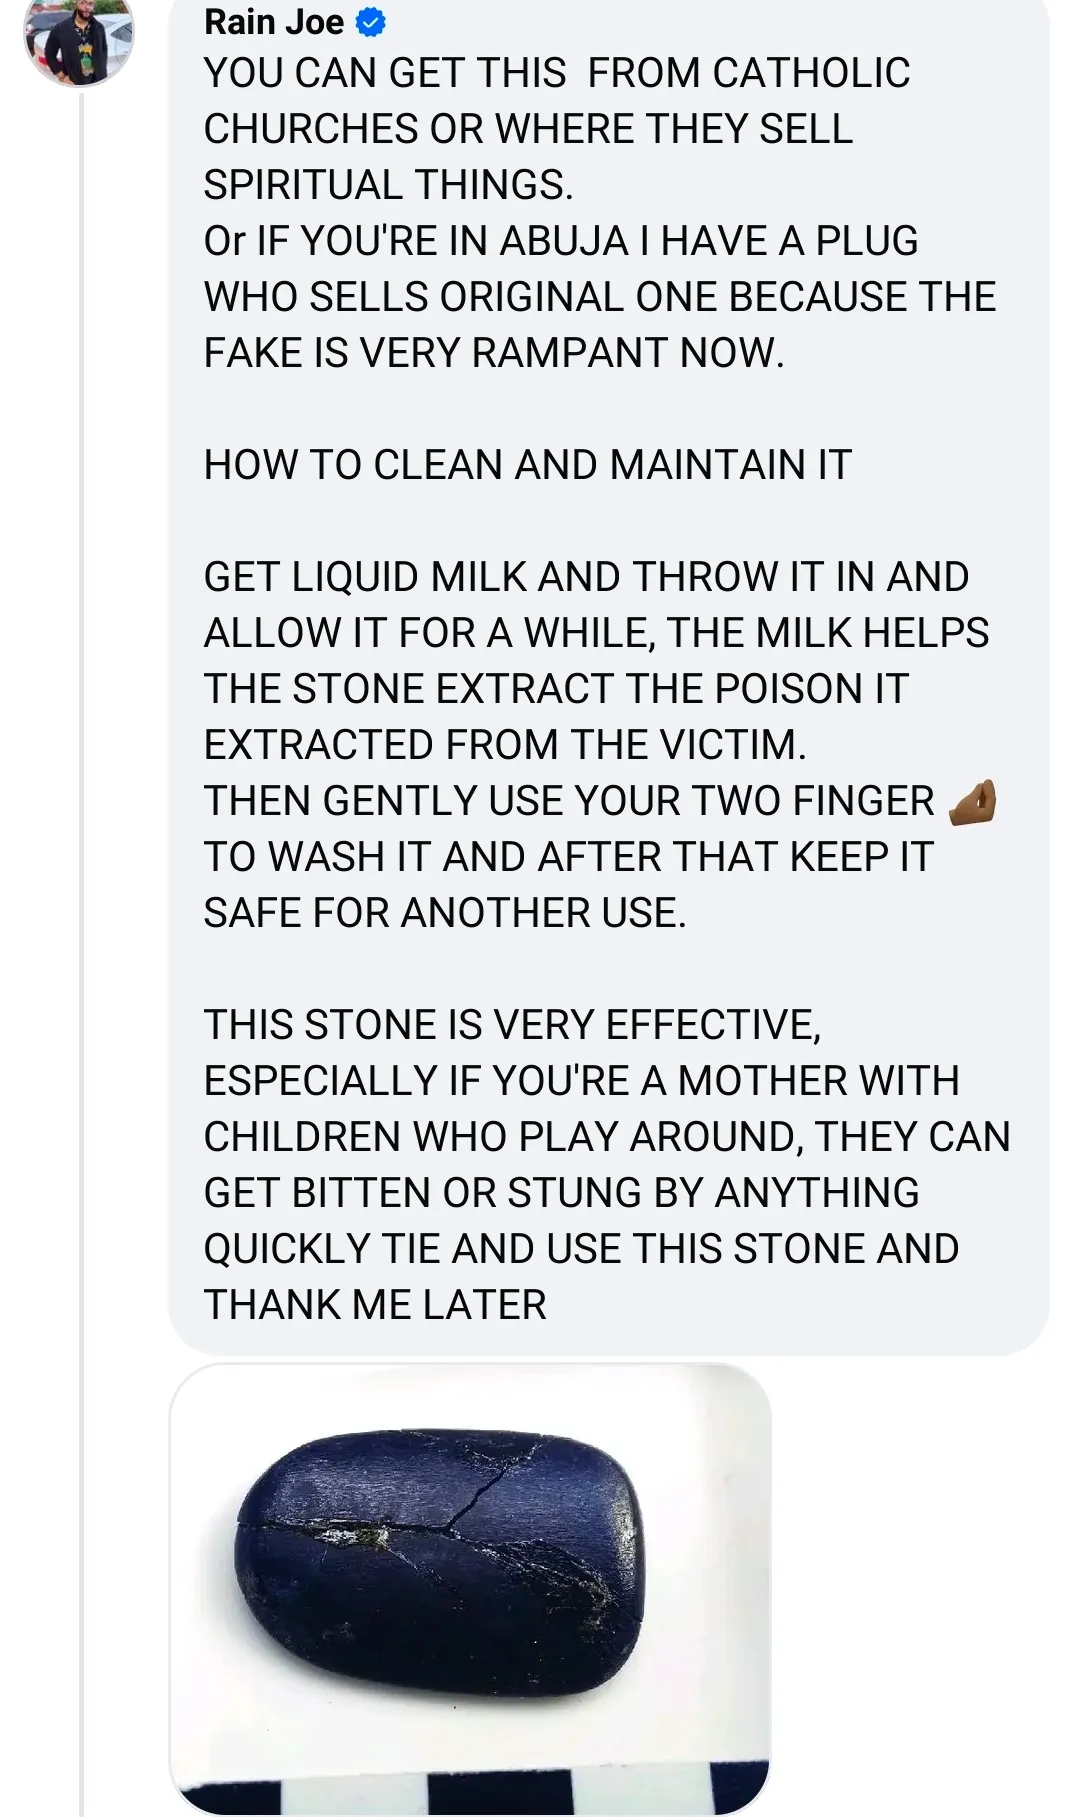
Task: Tap the 'YOU CAN GET THIS FROM CATHOLIC' line
Action: click(557, 73)
